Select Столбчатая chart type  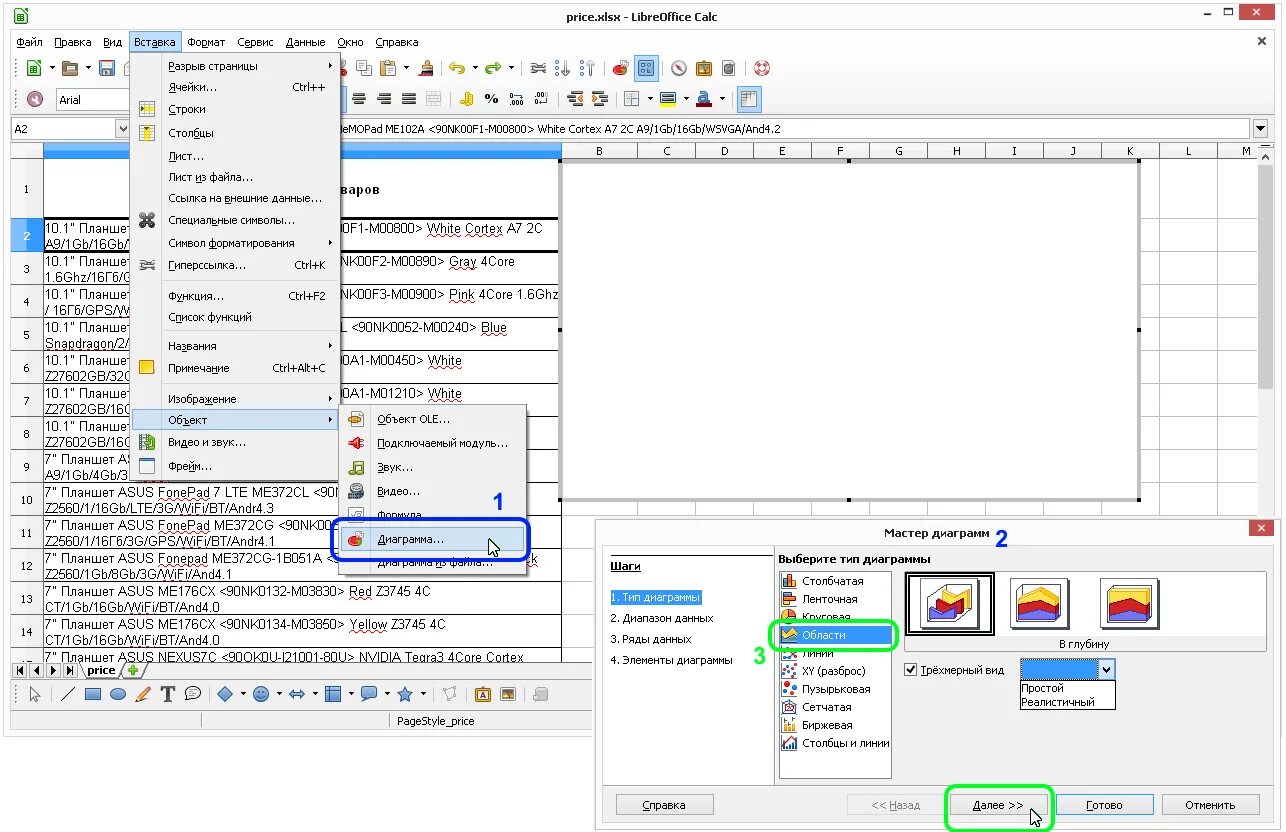click(x=833, y=581)
